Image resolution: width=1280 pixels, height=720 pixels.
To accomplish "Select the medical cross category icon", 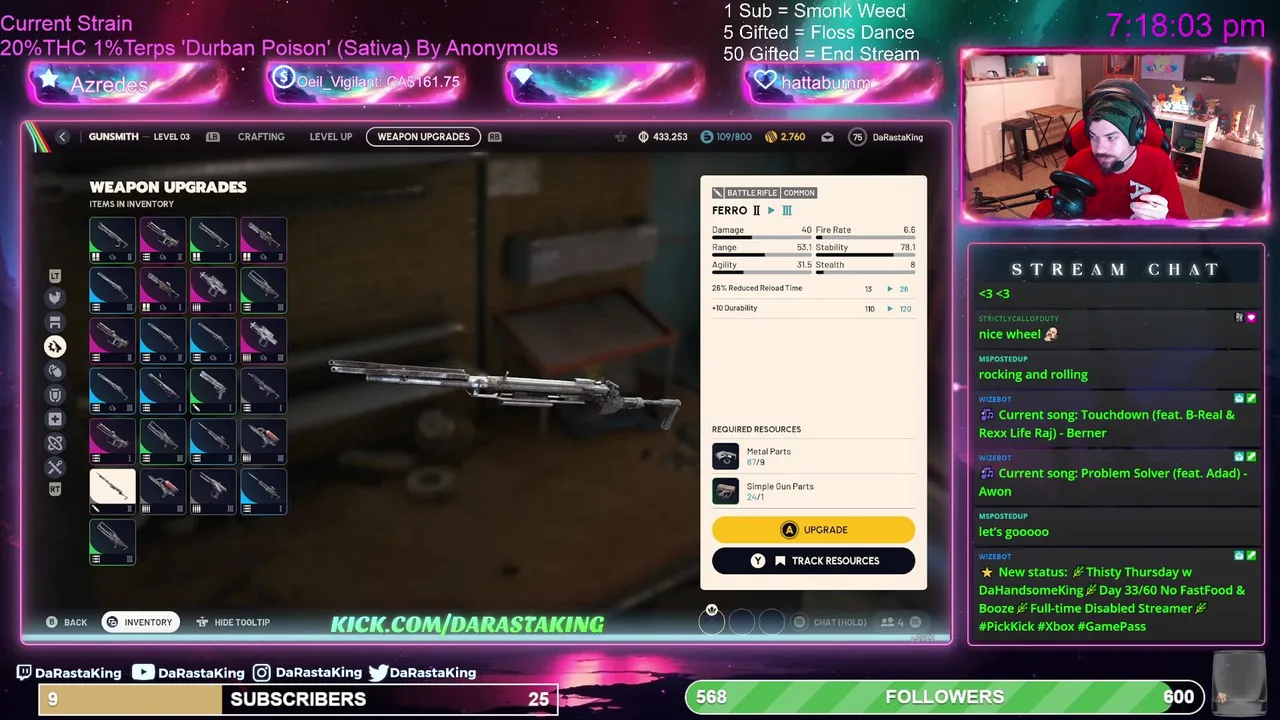I will coord(55,419).
